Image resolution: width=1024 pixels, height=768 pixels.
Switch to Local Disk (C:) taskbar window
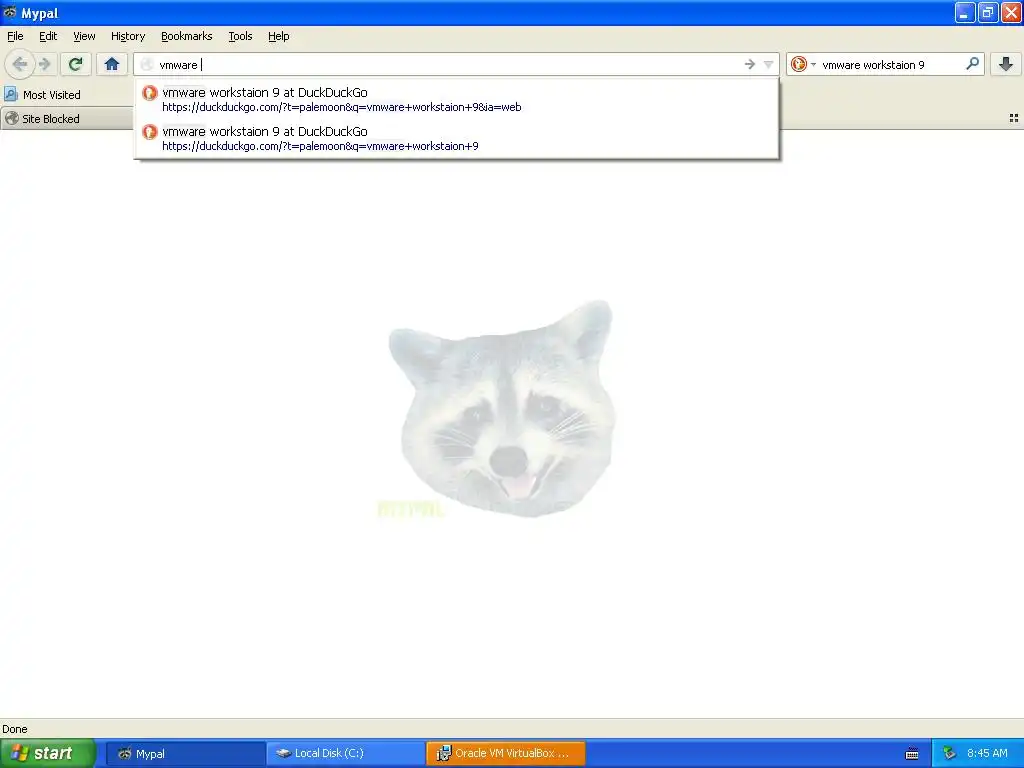click(x=345, y=753)
